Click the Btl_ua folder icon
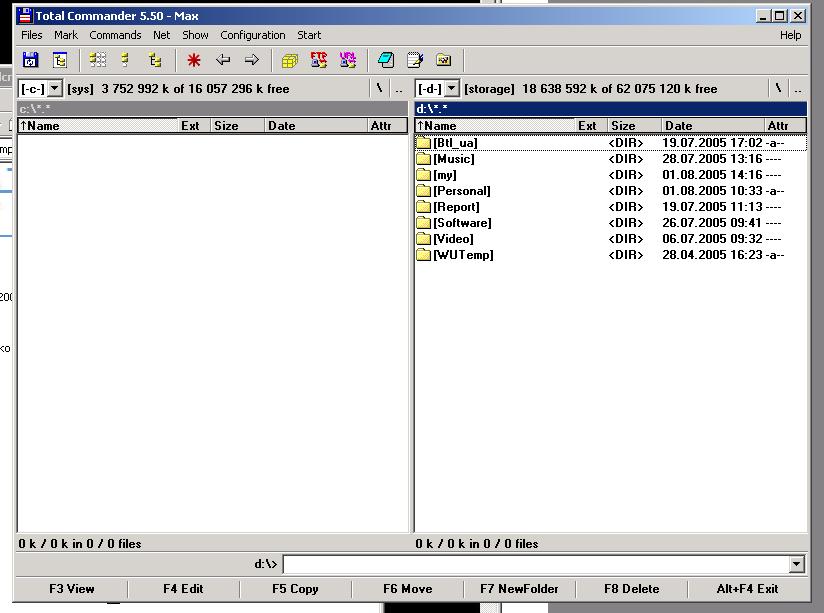 (423, 143)
